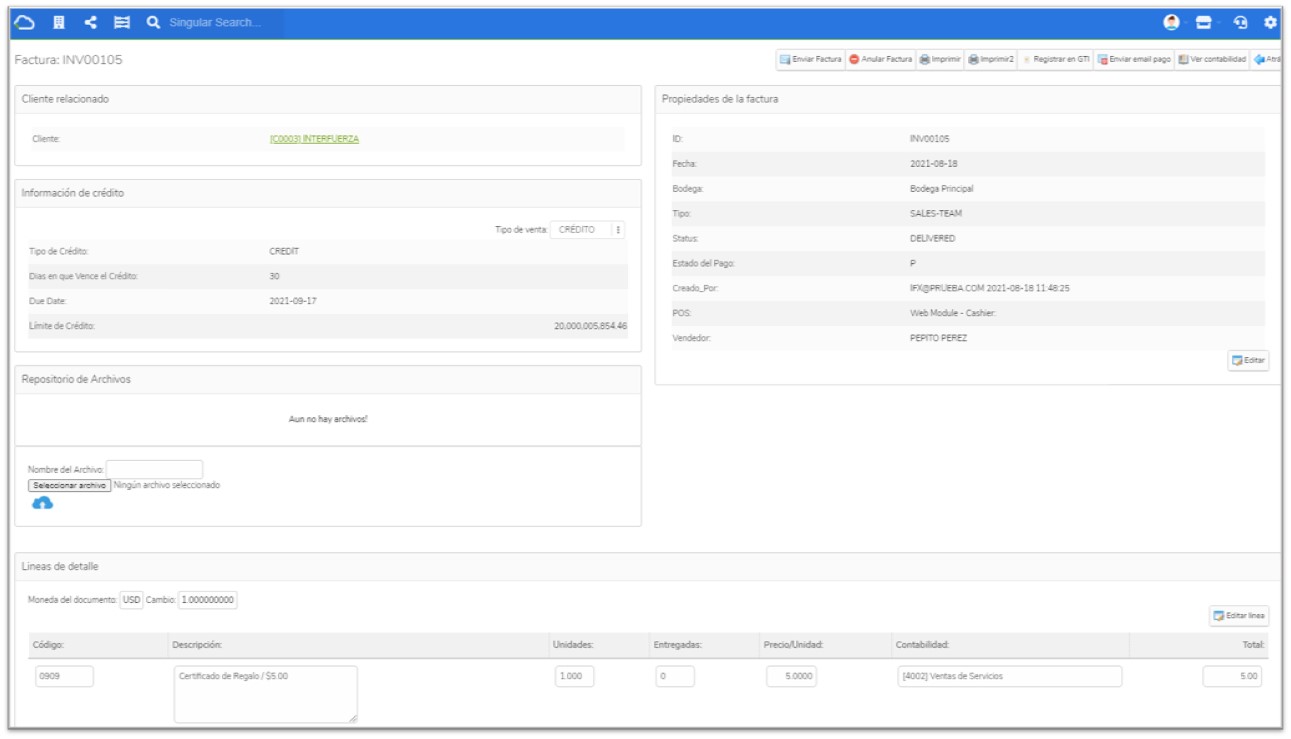1291x739 pixels.
Task: Open the user avatar menu
Action: point(1172,22)
